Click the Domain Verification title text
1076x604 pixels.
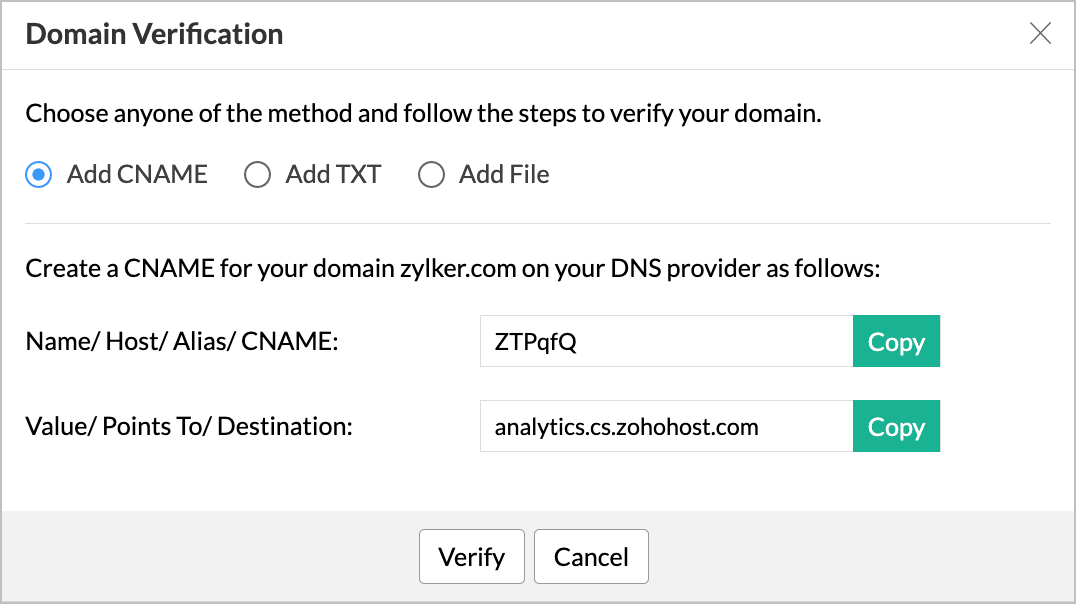(x=154, y=33)
